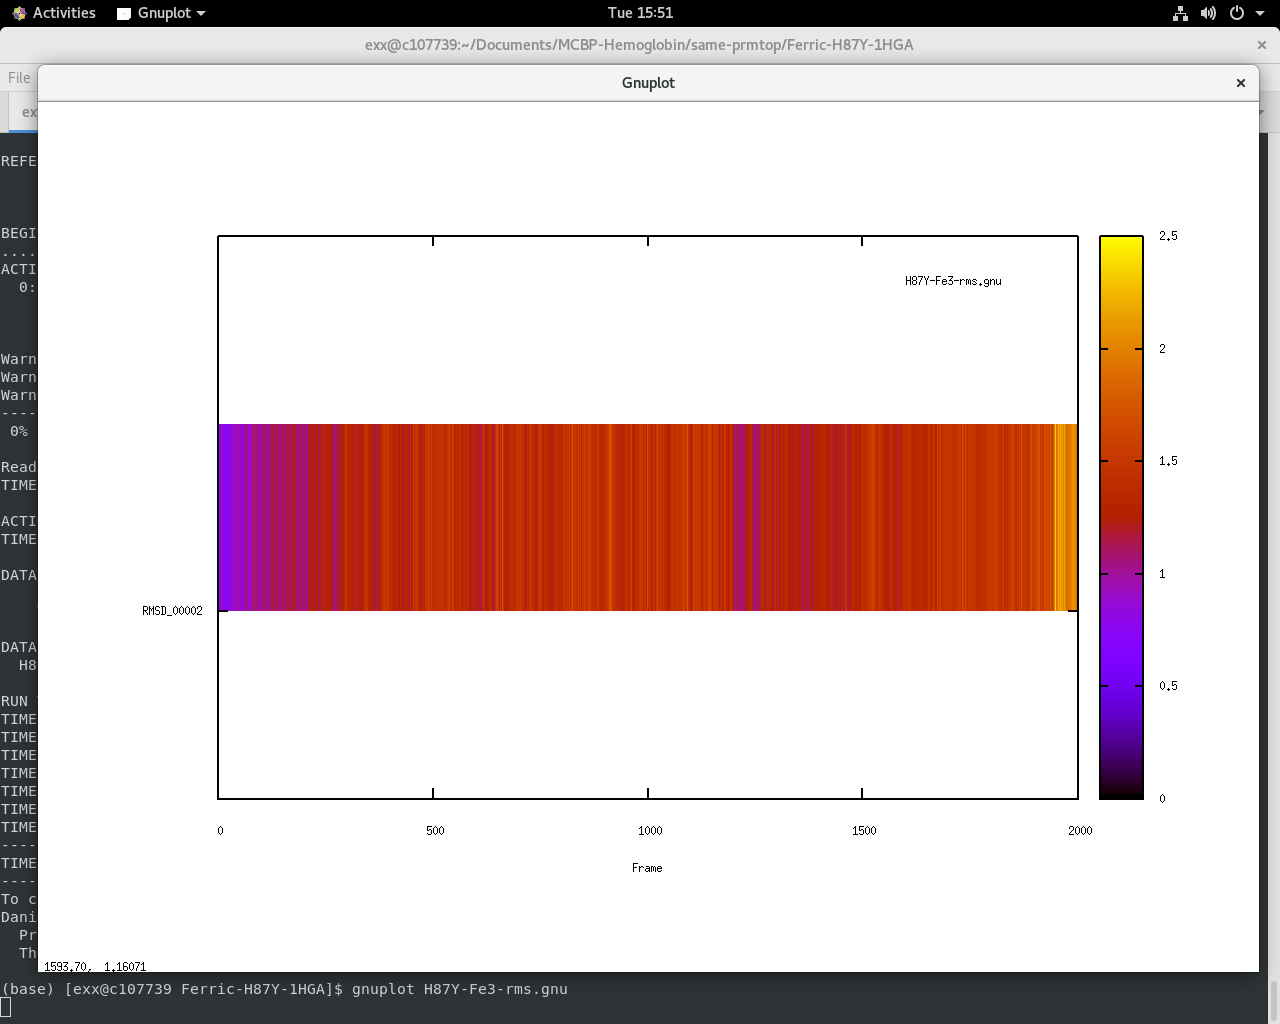Click the yellow top of the color bar
Viewport: 1280px width, 1024px height.
pos(1121,250)
